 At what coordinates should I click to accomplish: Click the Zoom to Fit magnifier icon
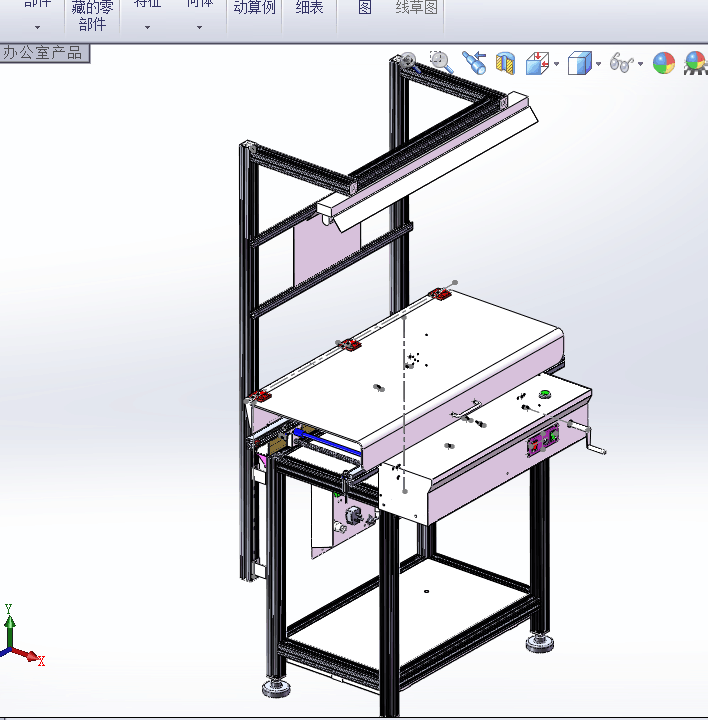[x=410, y=63]
